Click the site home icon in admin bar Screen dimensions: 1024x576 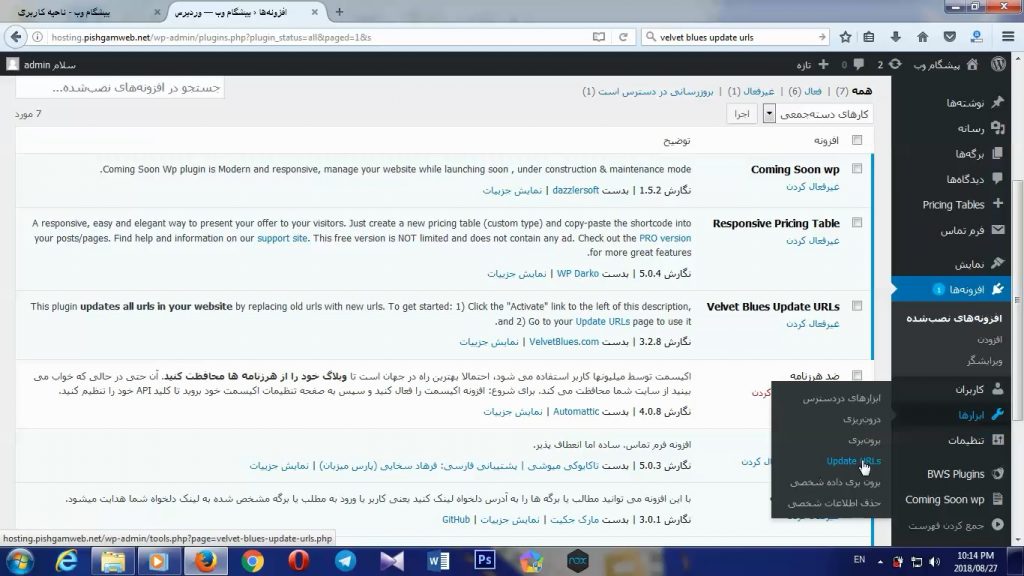pos(972,64)
